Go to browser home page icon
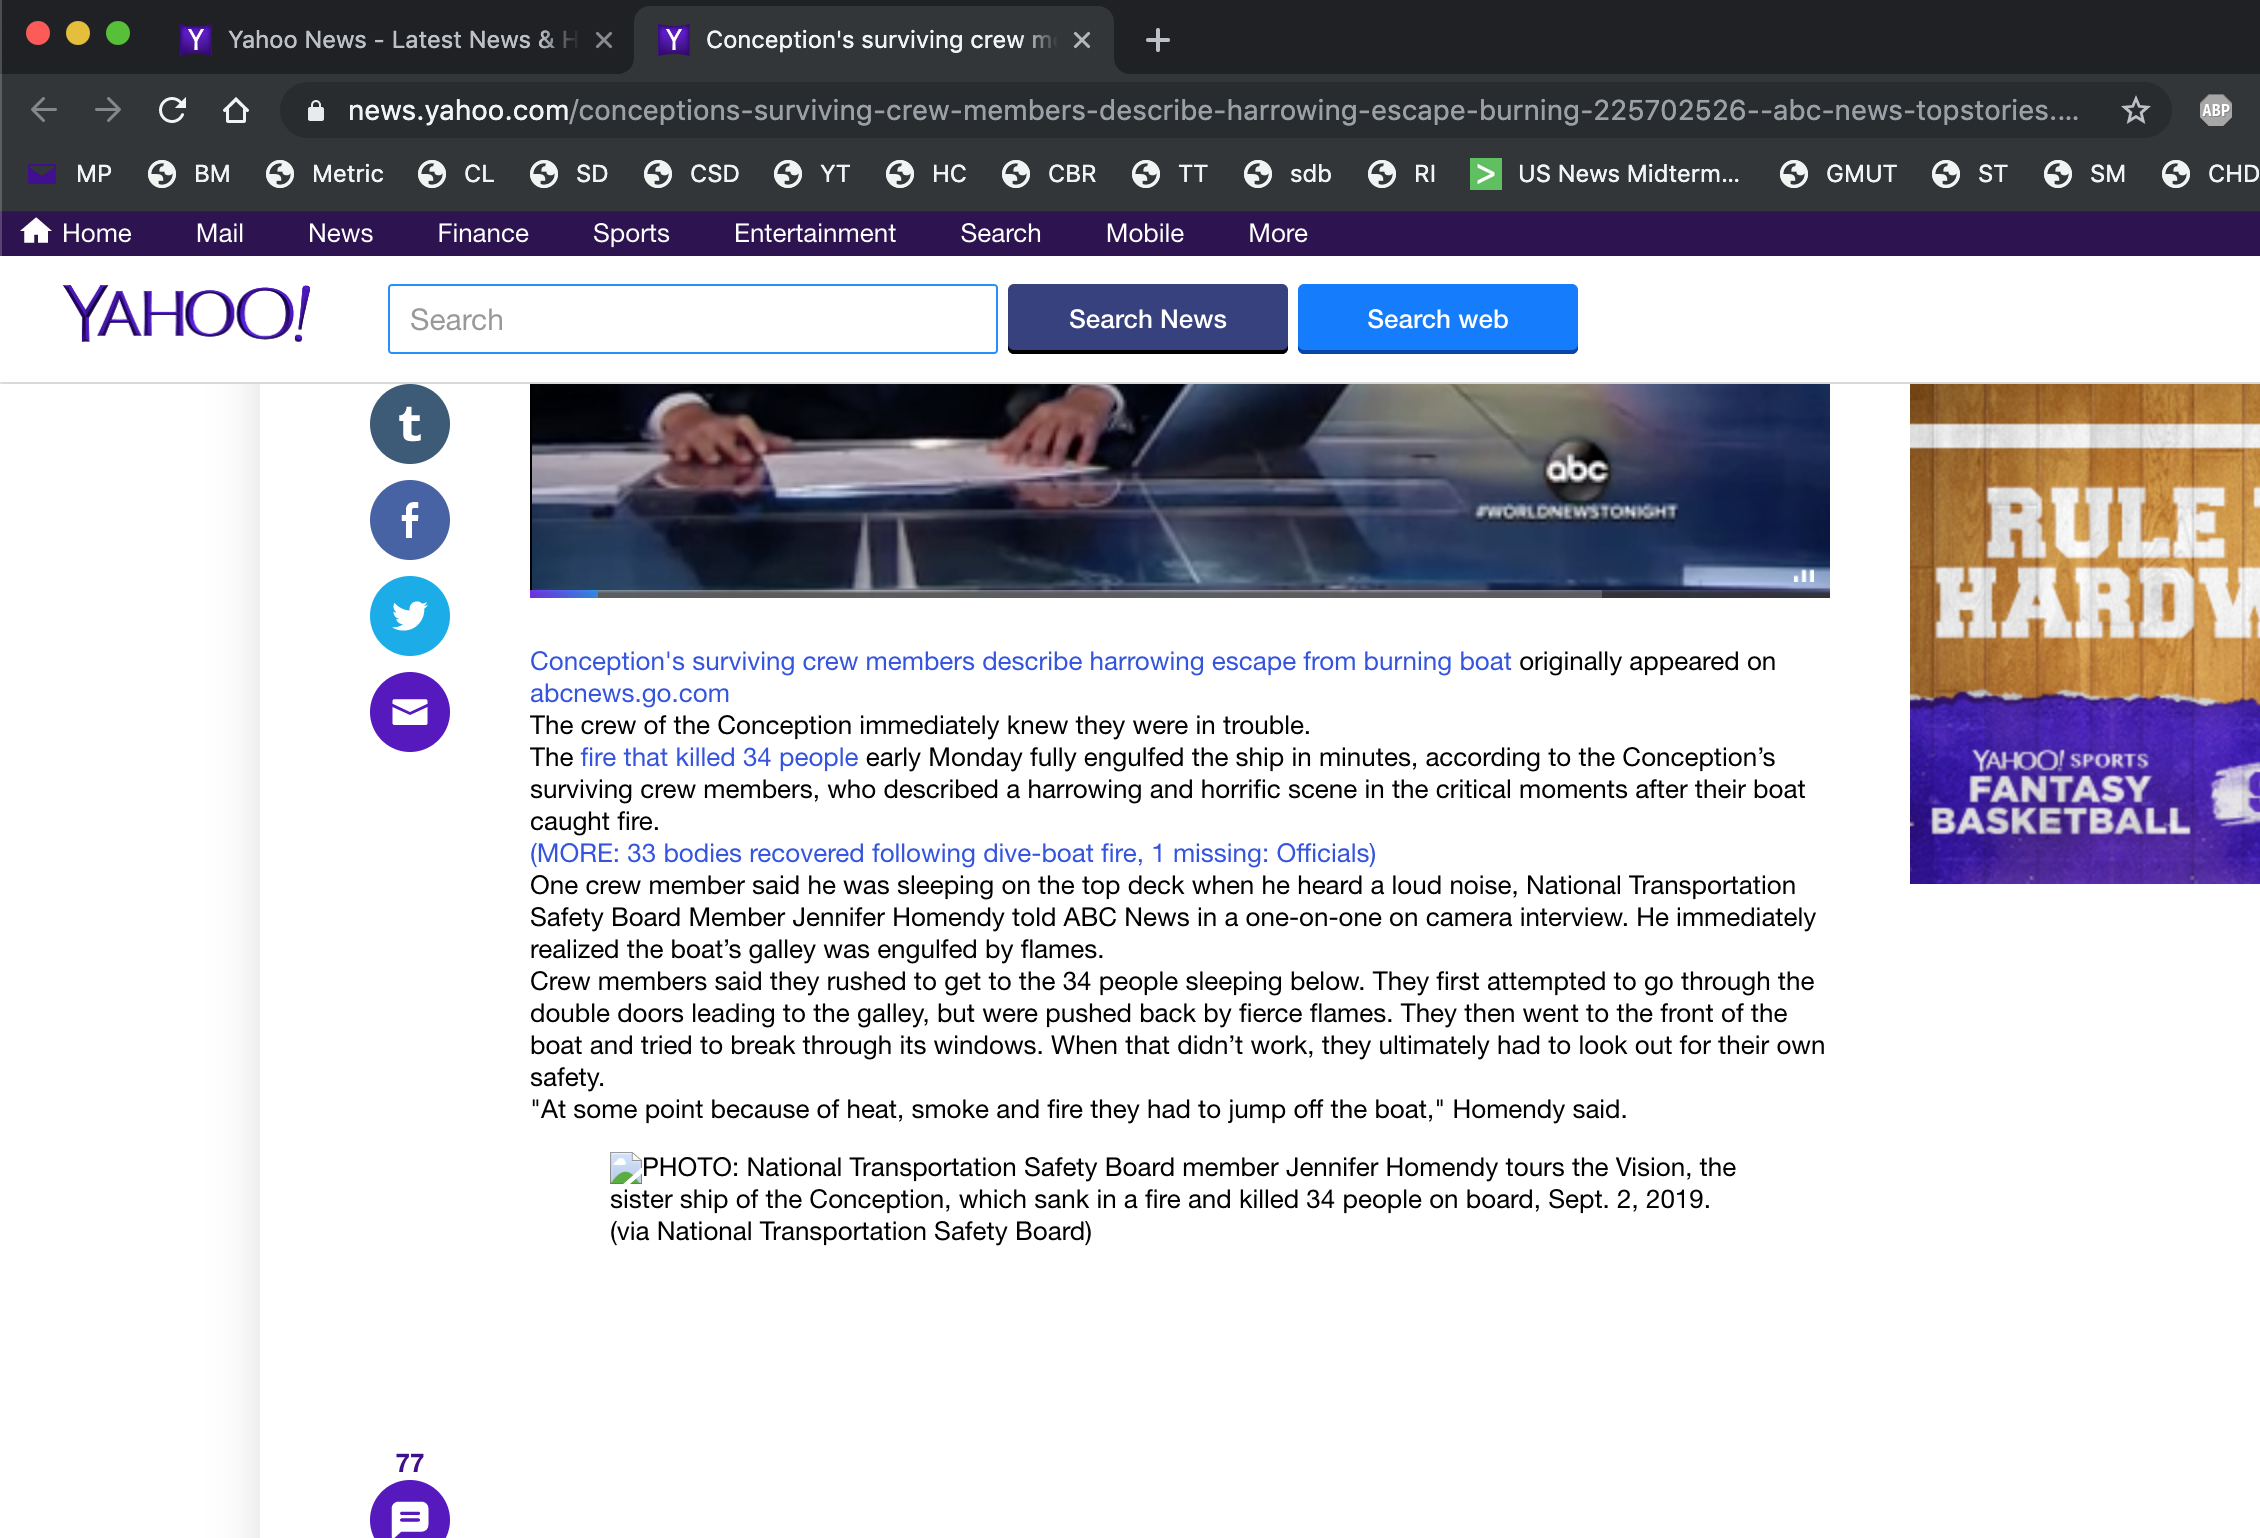This screenshot has width=2260, height=1538. pos(236,110)
